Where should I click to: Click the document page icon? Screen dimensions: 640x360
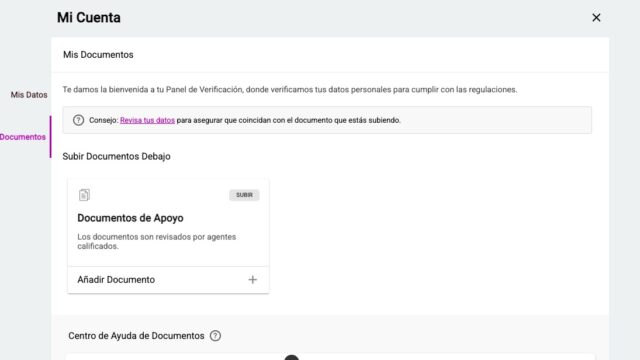(x=84, y=195)
